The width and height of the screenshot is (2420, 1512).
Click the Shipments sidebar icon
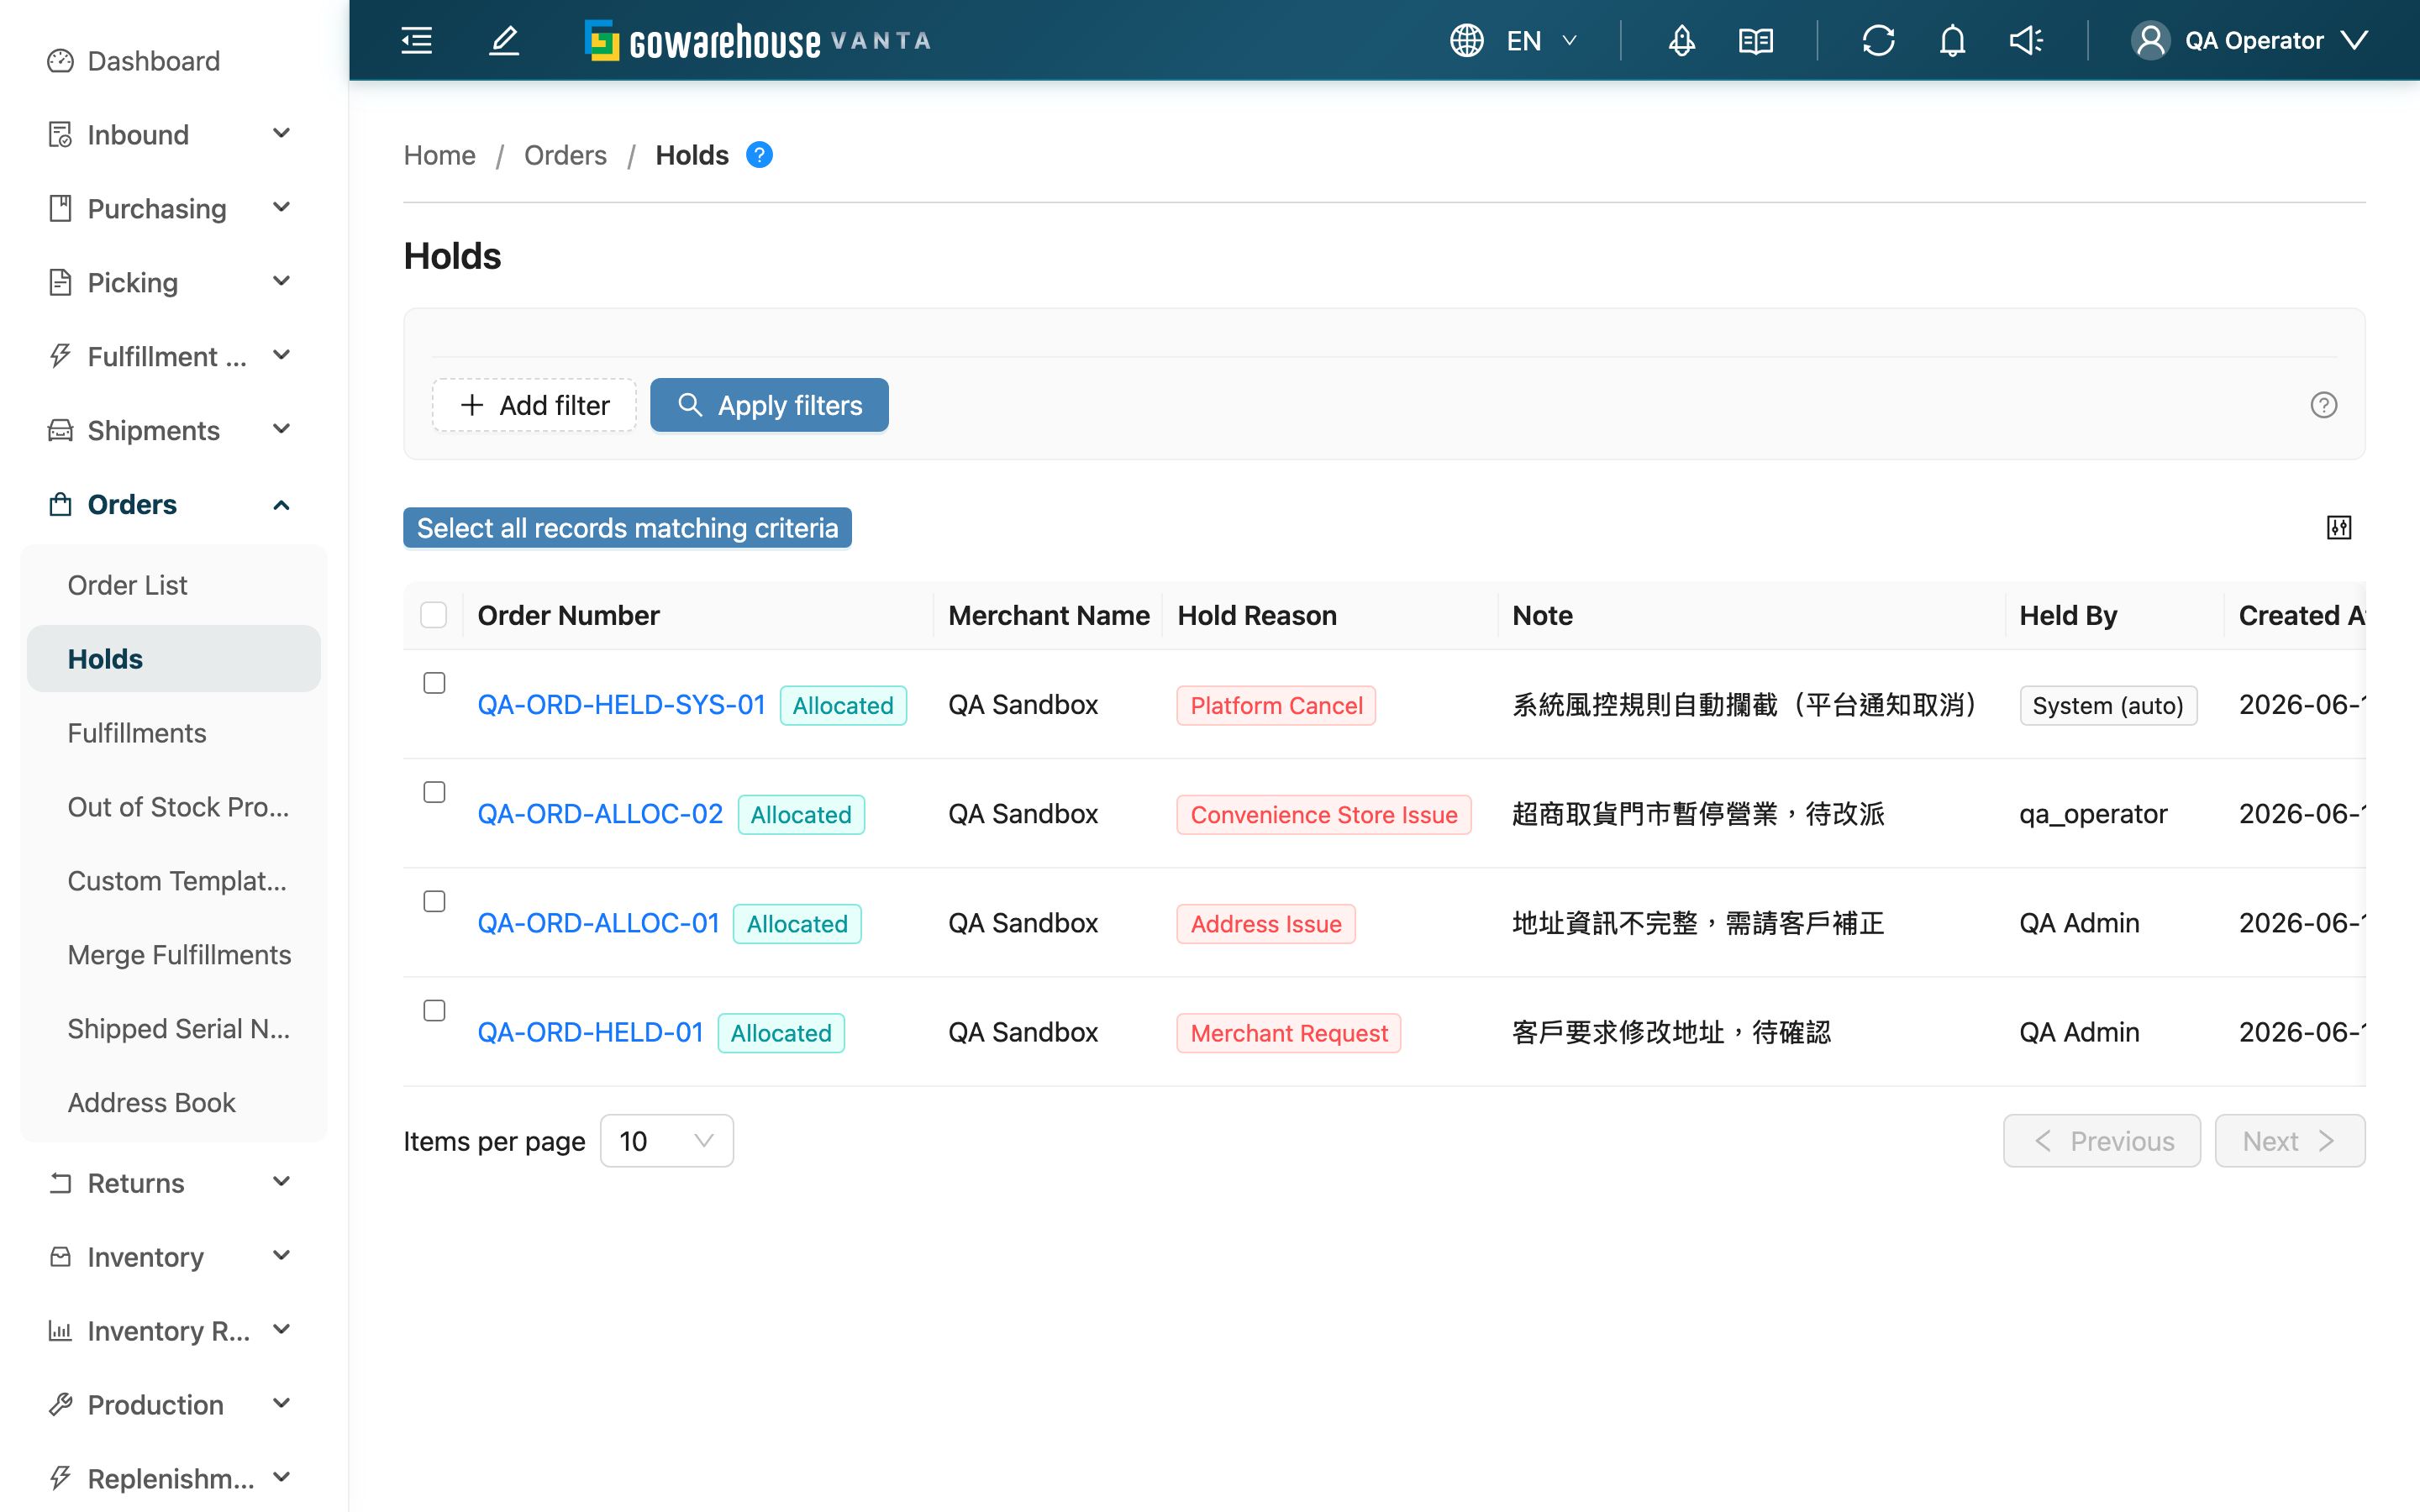pos(60,430)
